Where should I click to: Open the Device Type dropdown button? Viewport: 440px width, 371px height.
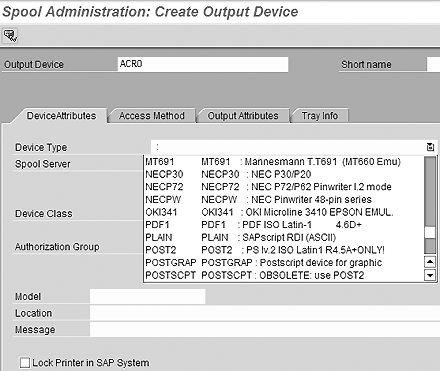tap(430, 147)
